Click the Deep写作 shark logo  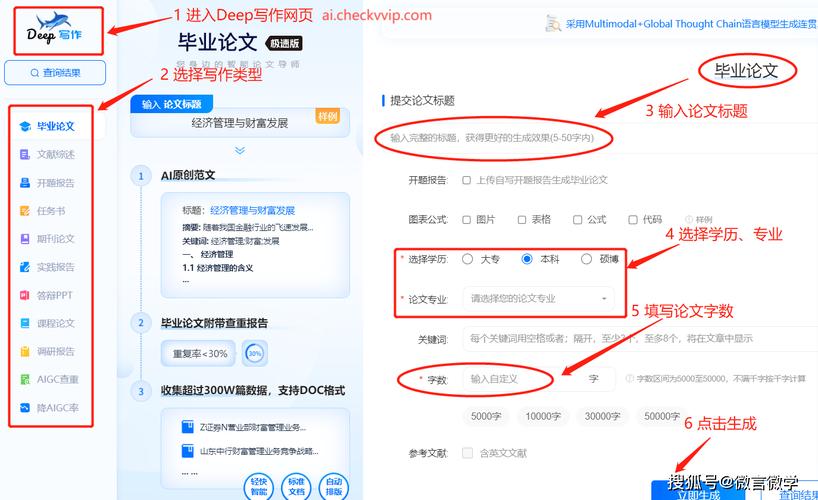[55, 29]
